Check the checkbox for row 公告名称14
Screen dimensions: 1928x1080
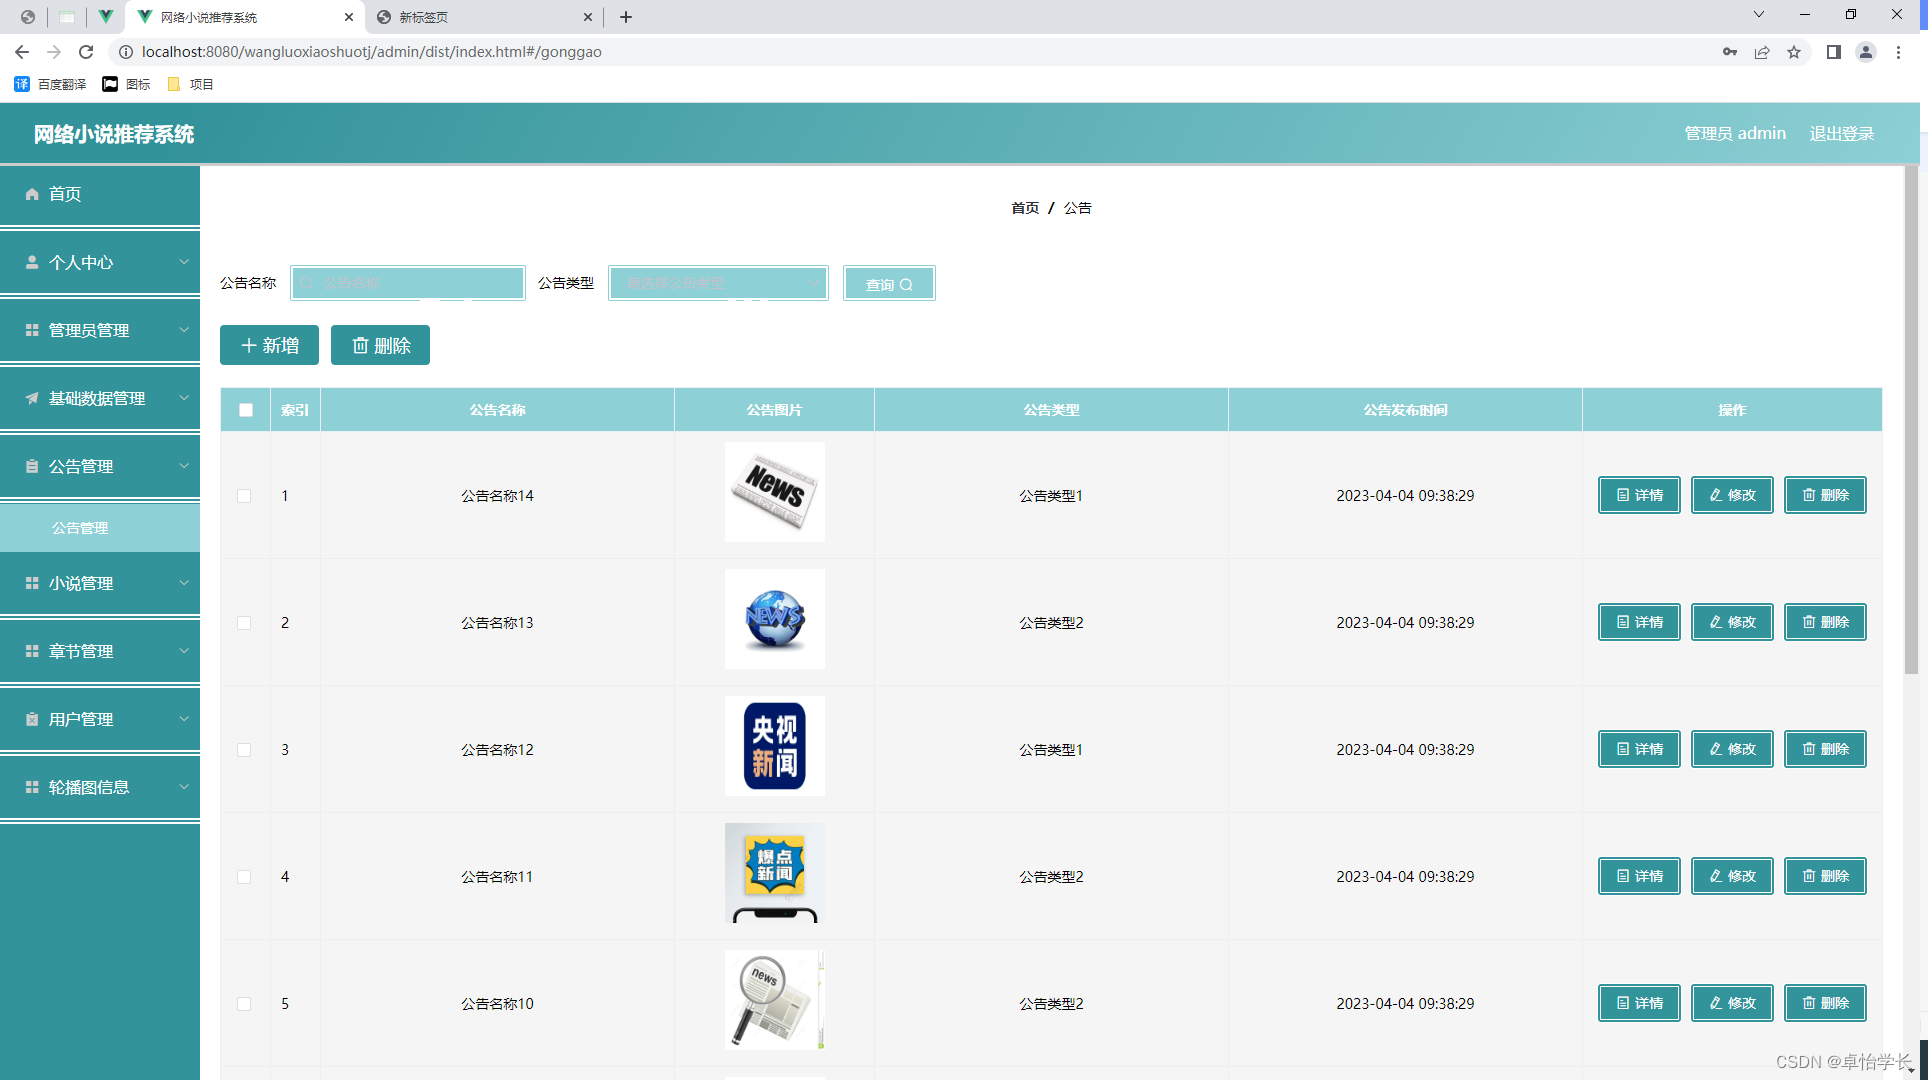[x=244, y=496]
